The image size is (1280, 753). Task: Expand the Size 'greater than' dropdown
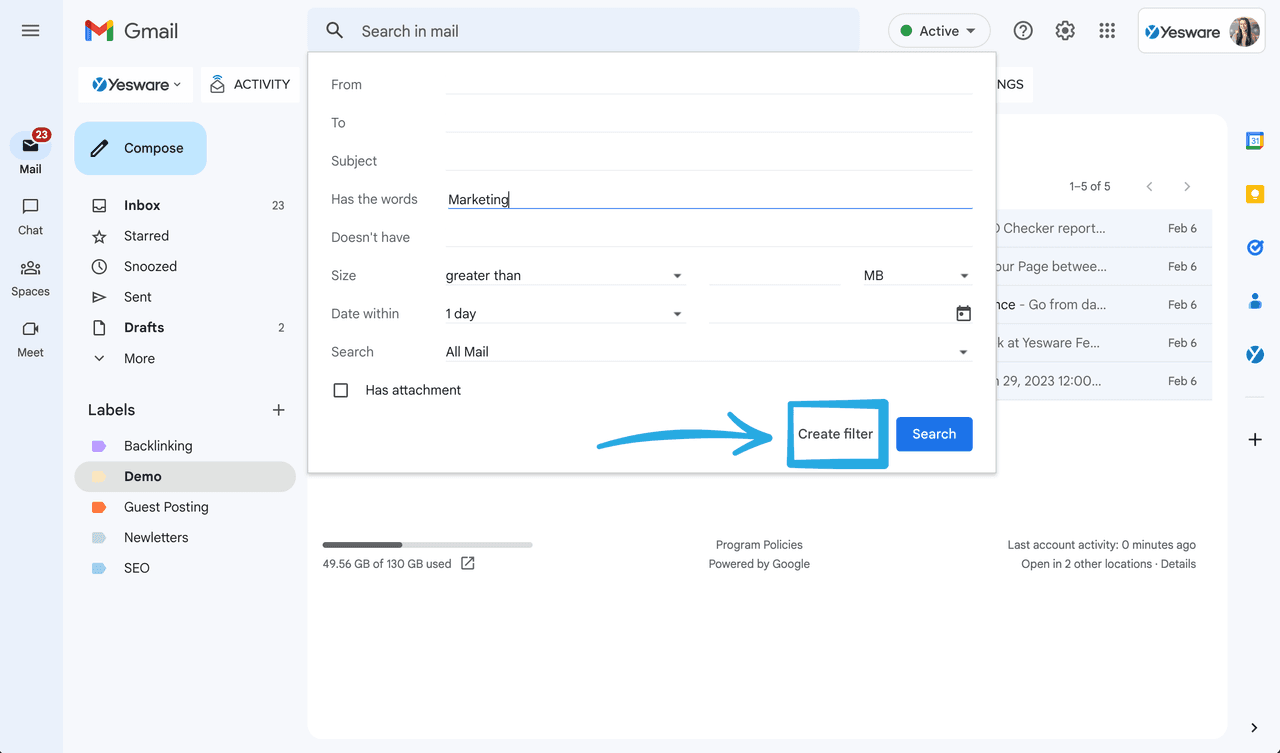point(565,275)
